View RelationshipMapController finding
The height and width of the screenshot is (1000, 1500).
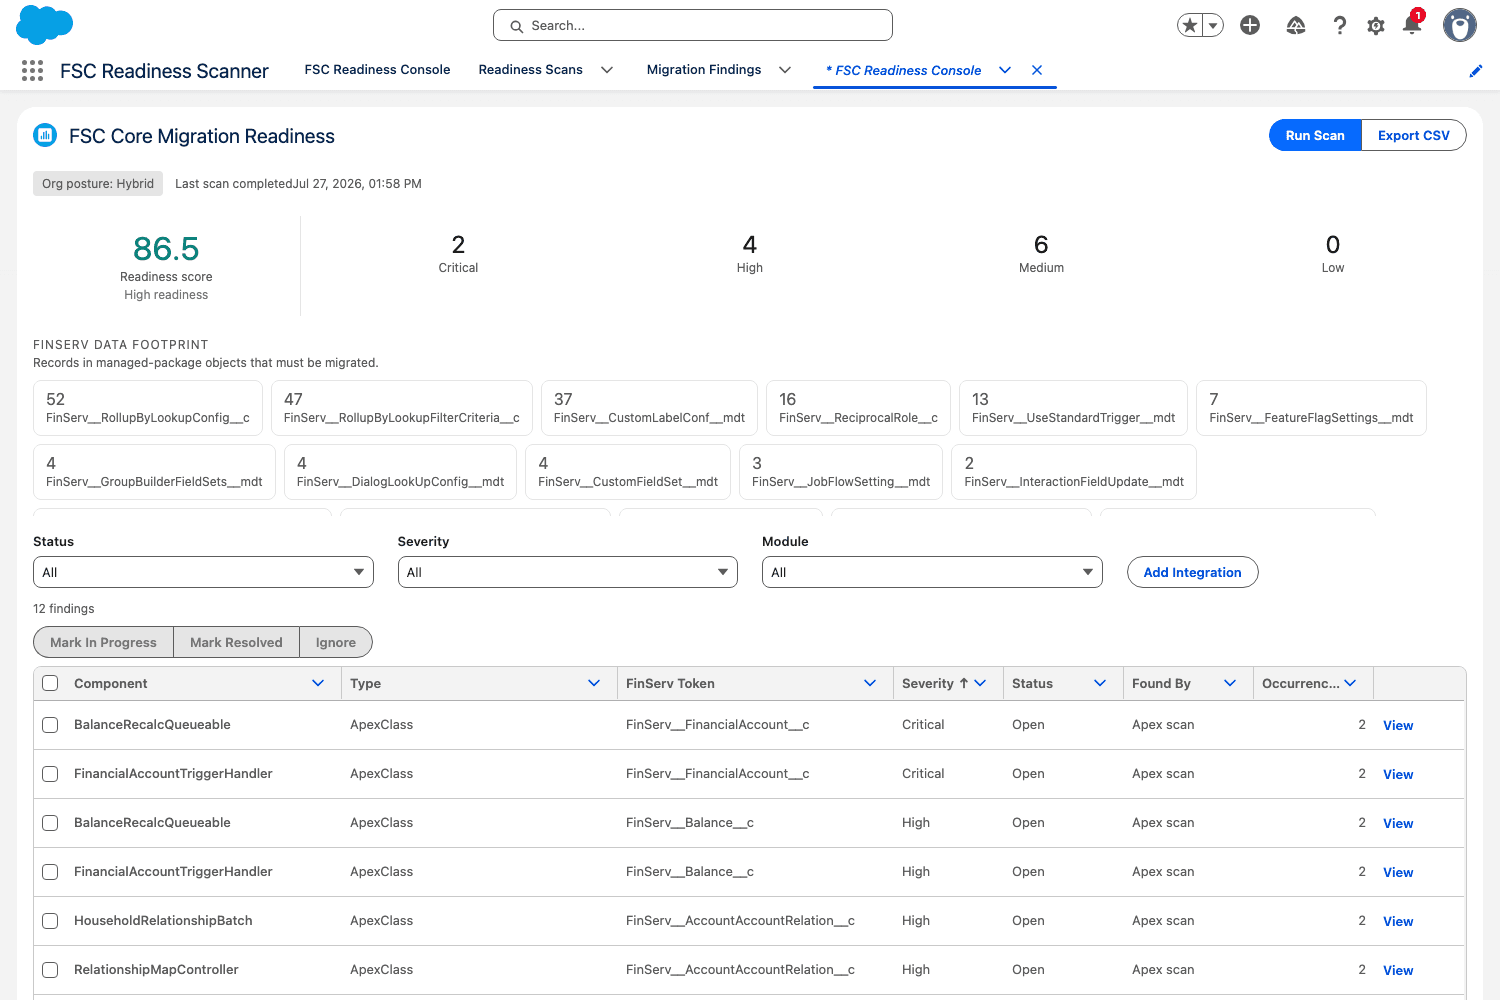coord(1398,970)
